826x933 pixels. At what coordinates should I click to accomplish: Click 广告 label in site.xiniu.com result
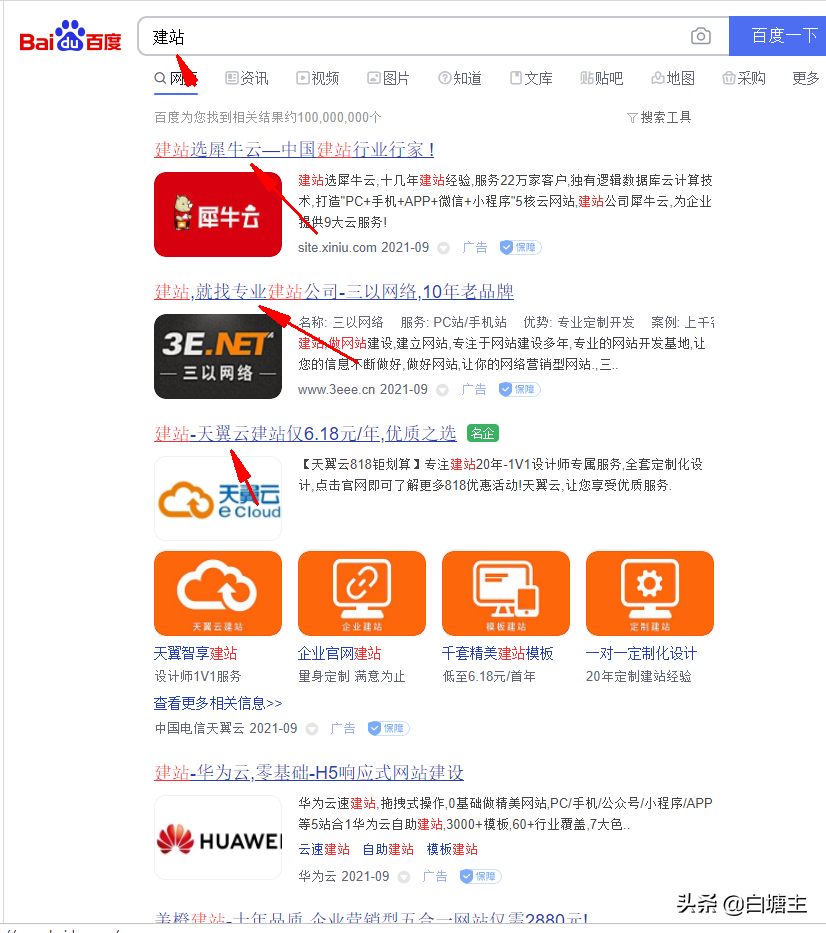[475, 248]
